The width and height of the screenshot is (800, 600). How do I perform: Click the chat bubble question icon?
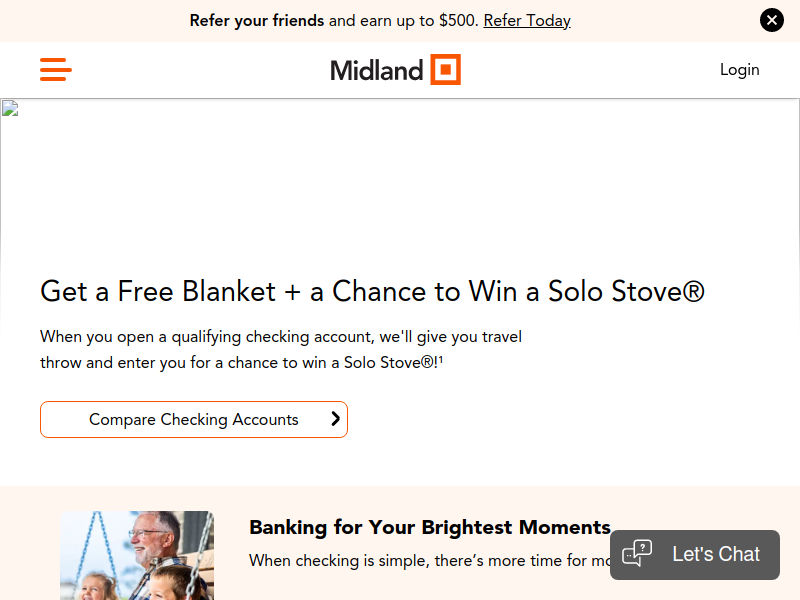tap(637, 553)
